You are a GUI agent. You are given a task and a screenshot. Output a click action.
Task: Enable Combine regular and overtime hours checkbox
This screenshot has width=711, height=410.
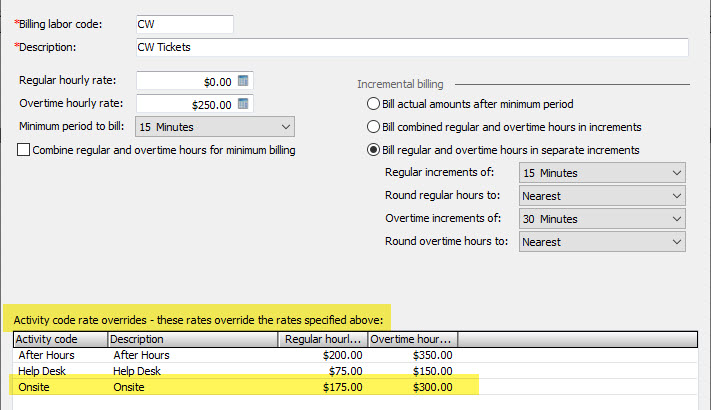[x=24, y=150]
